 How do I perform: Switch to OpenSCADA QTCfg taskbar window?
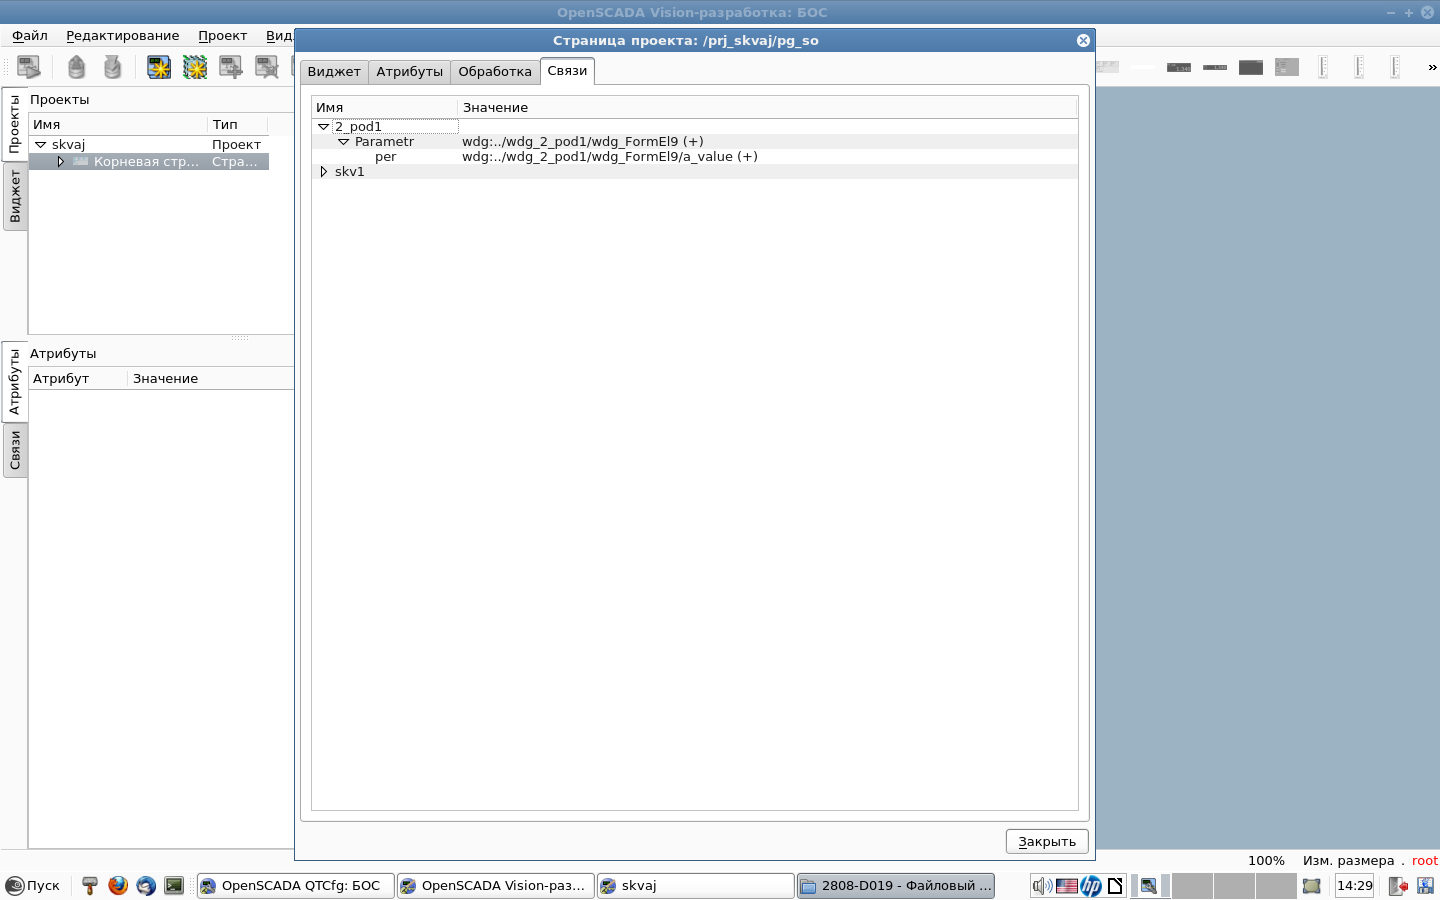(296, 885)
